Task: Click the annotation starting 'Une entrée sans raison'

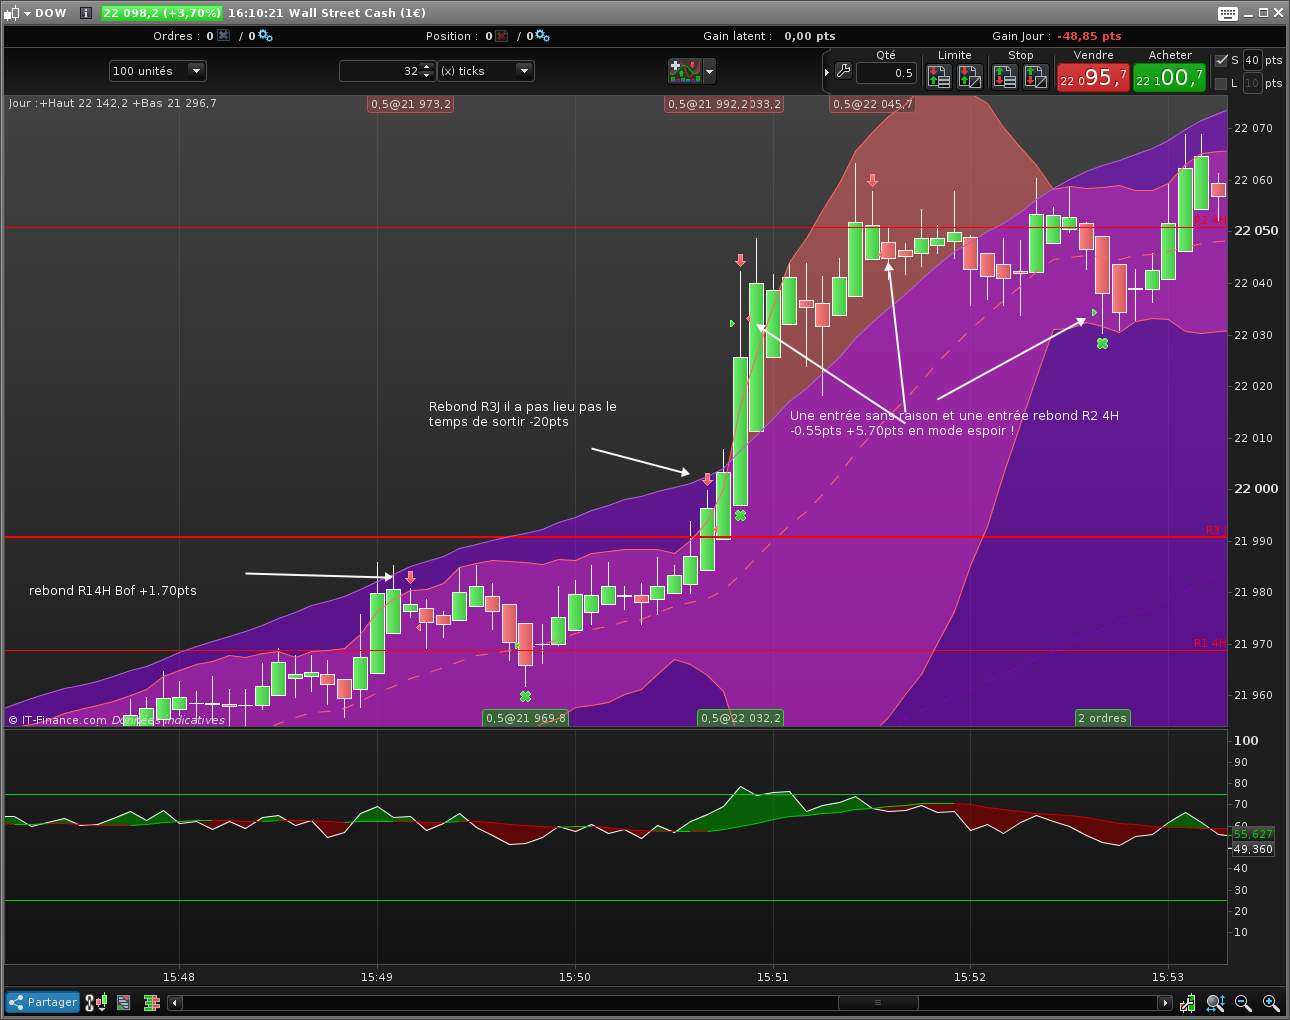Action: [954, 423]
